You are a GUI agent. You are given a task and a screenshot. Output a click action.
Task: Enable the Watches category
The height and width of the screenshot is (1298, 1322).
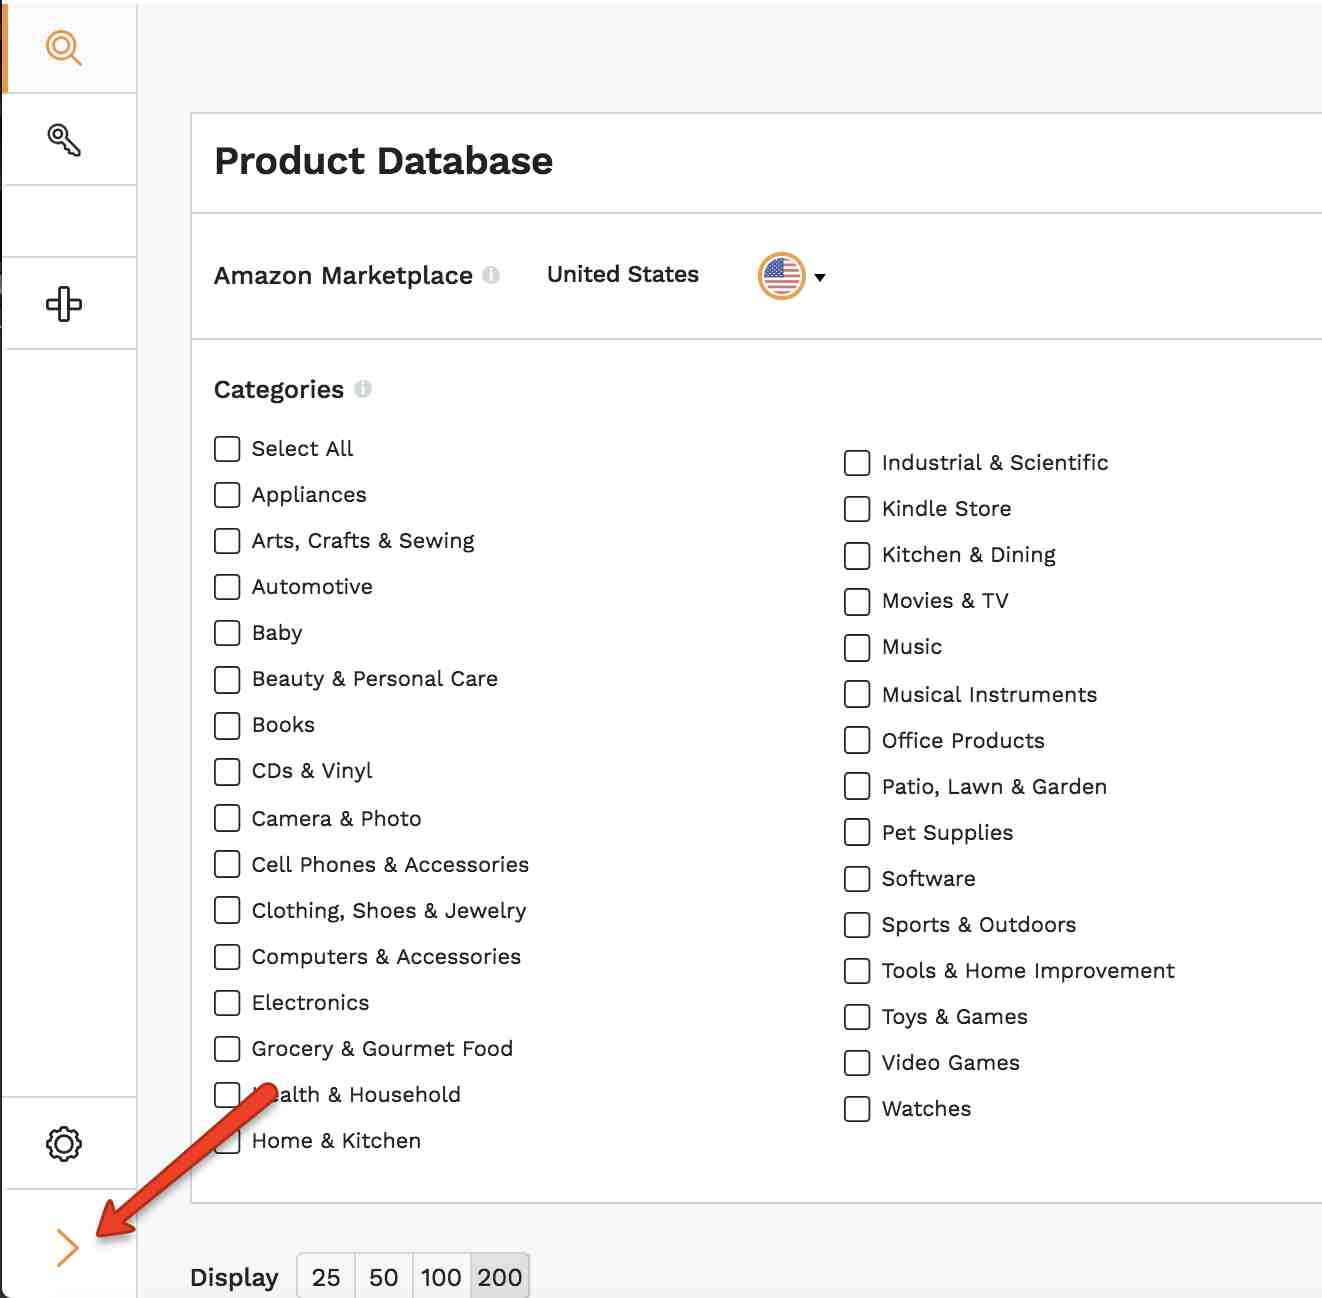pos(857,1109)
